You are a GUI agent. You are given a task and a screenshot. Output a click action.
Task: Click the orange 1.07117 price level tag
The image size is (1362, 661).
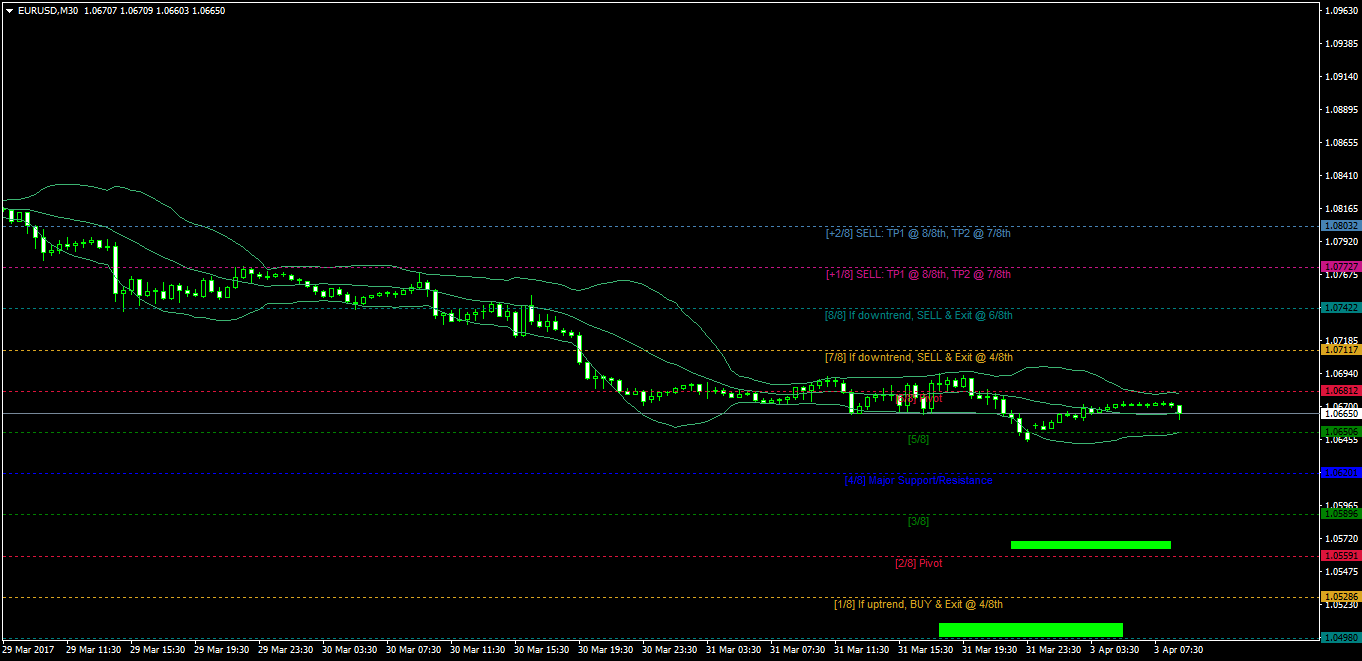1340,350
